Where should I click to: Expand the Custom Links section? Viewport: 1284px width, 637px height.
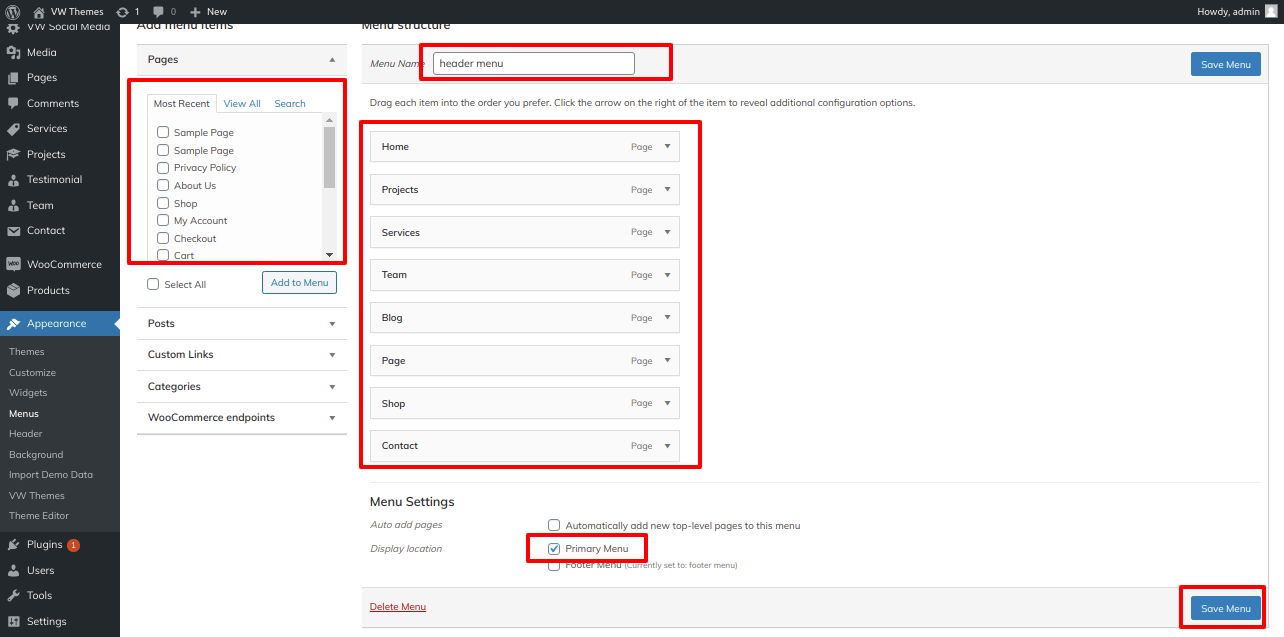(x=331, y=355)
